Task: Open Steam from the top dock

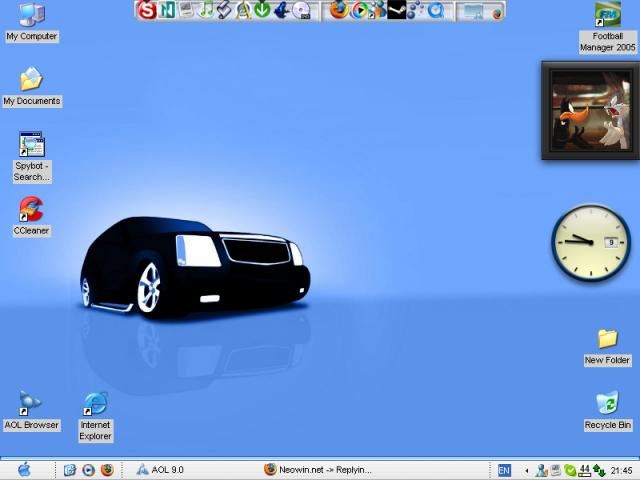Action: 396,10
